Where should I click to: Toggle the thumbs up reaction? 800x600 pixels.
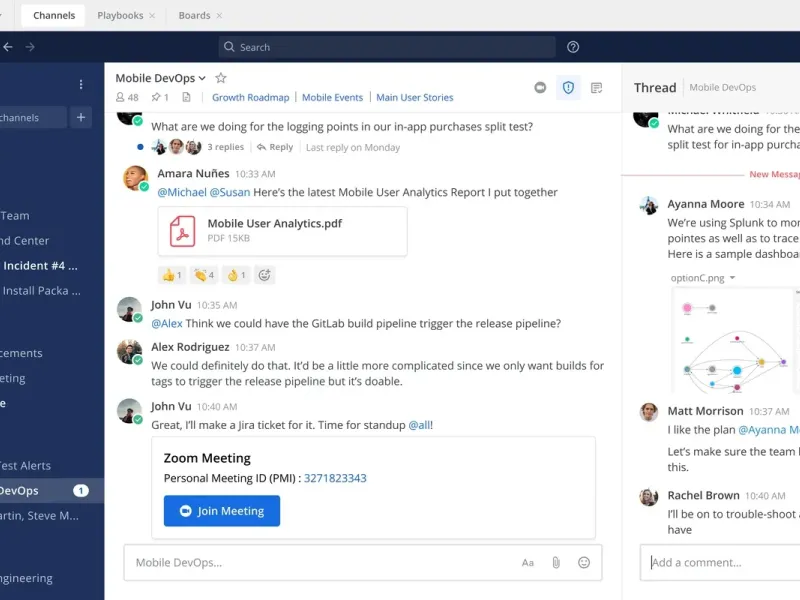pyautogui.click(x=172, y=276)
